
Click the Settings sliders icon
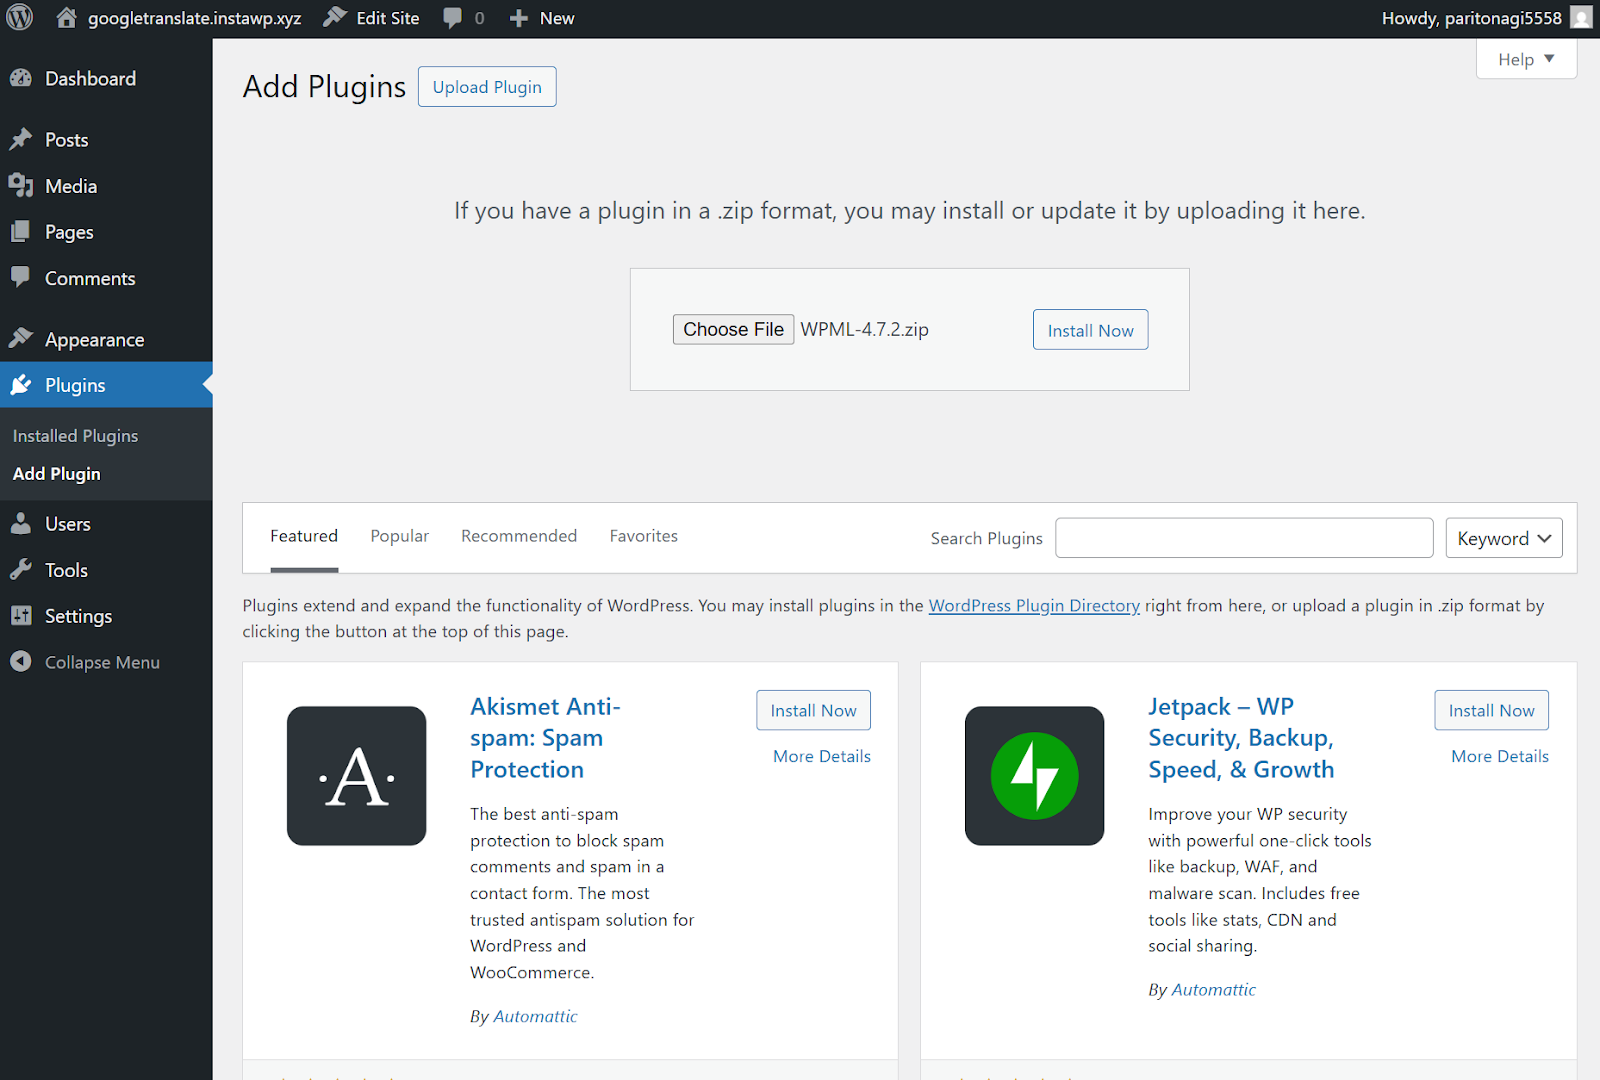click(21, 616)
